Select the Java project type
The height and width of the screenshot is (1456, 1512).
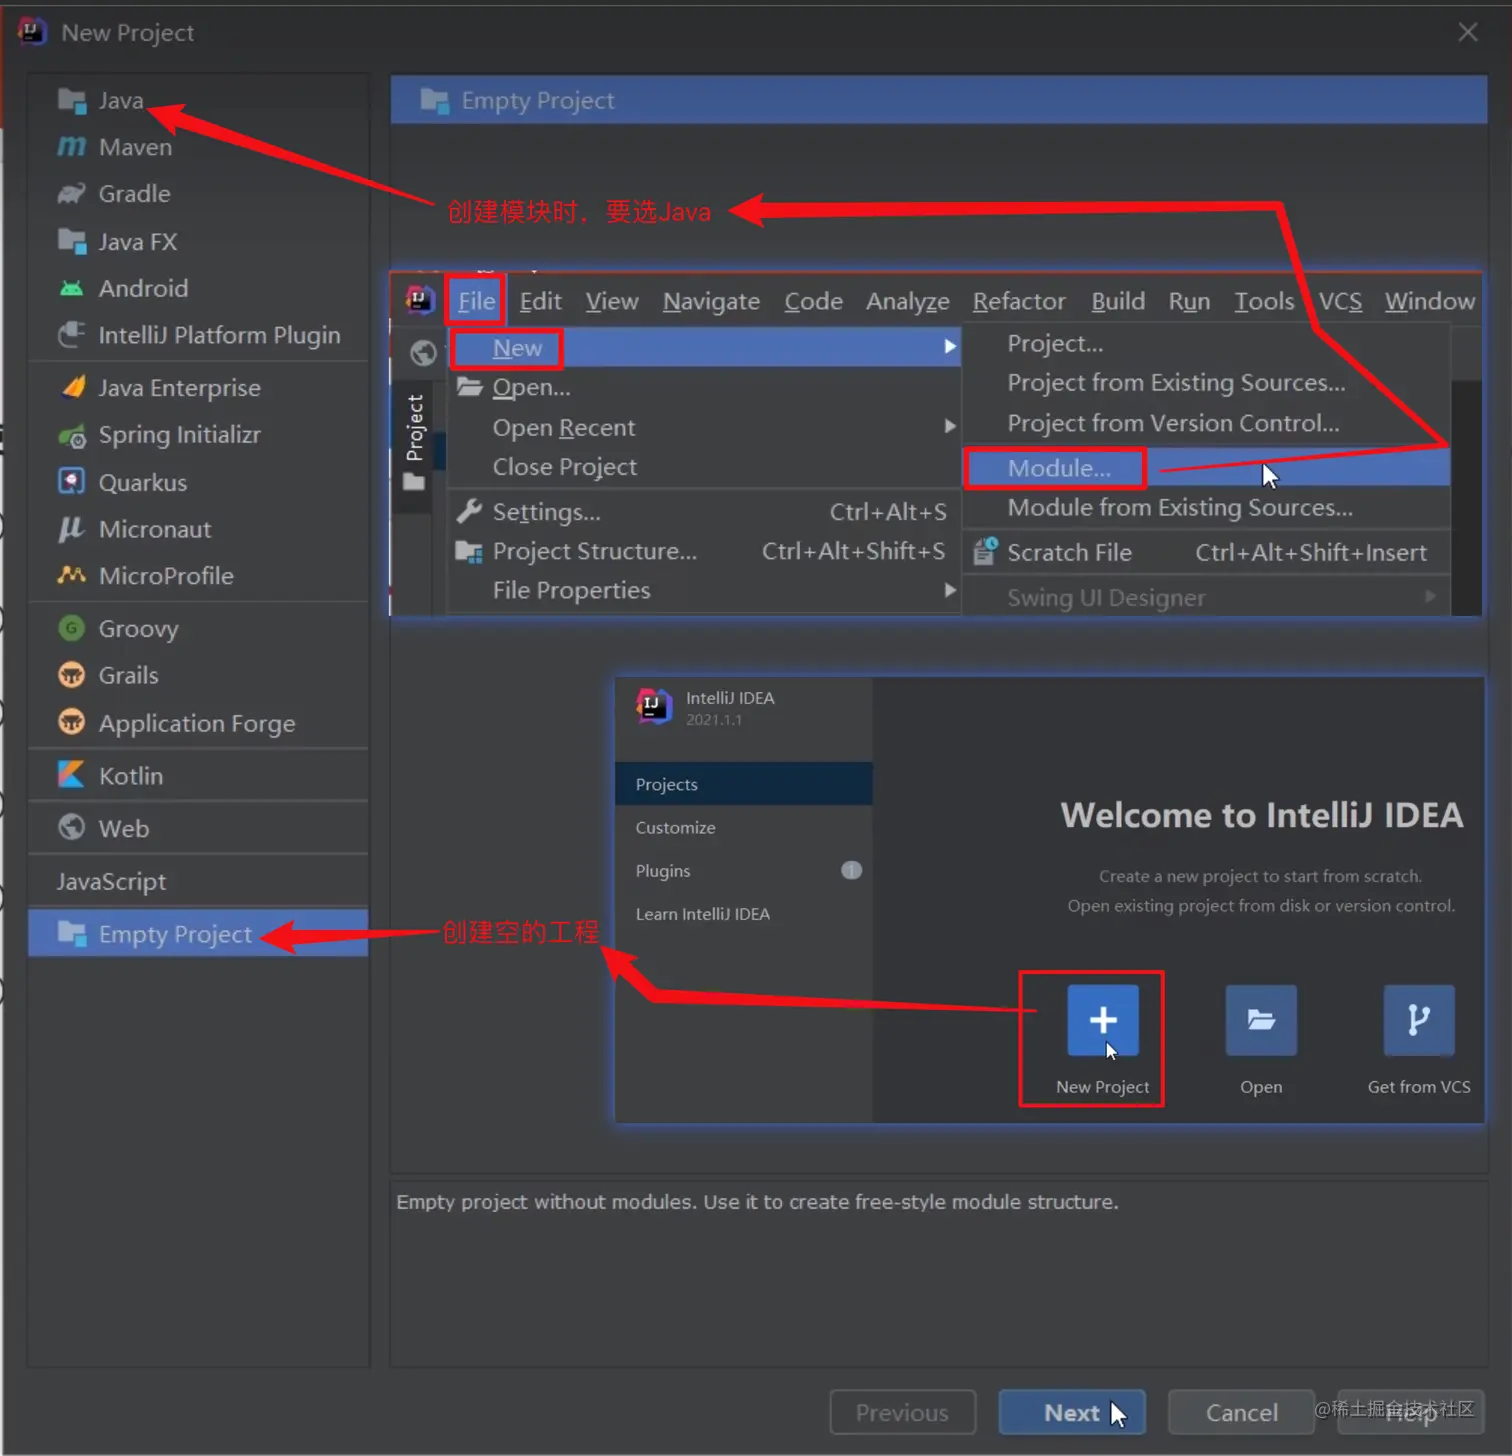pos(199,101)
